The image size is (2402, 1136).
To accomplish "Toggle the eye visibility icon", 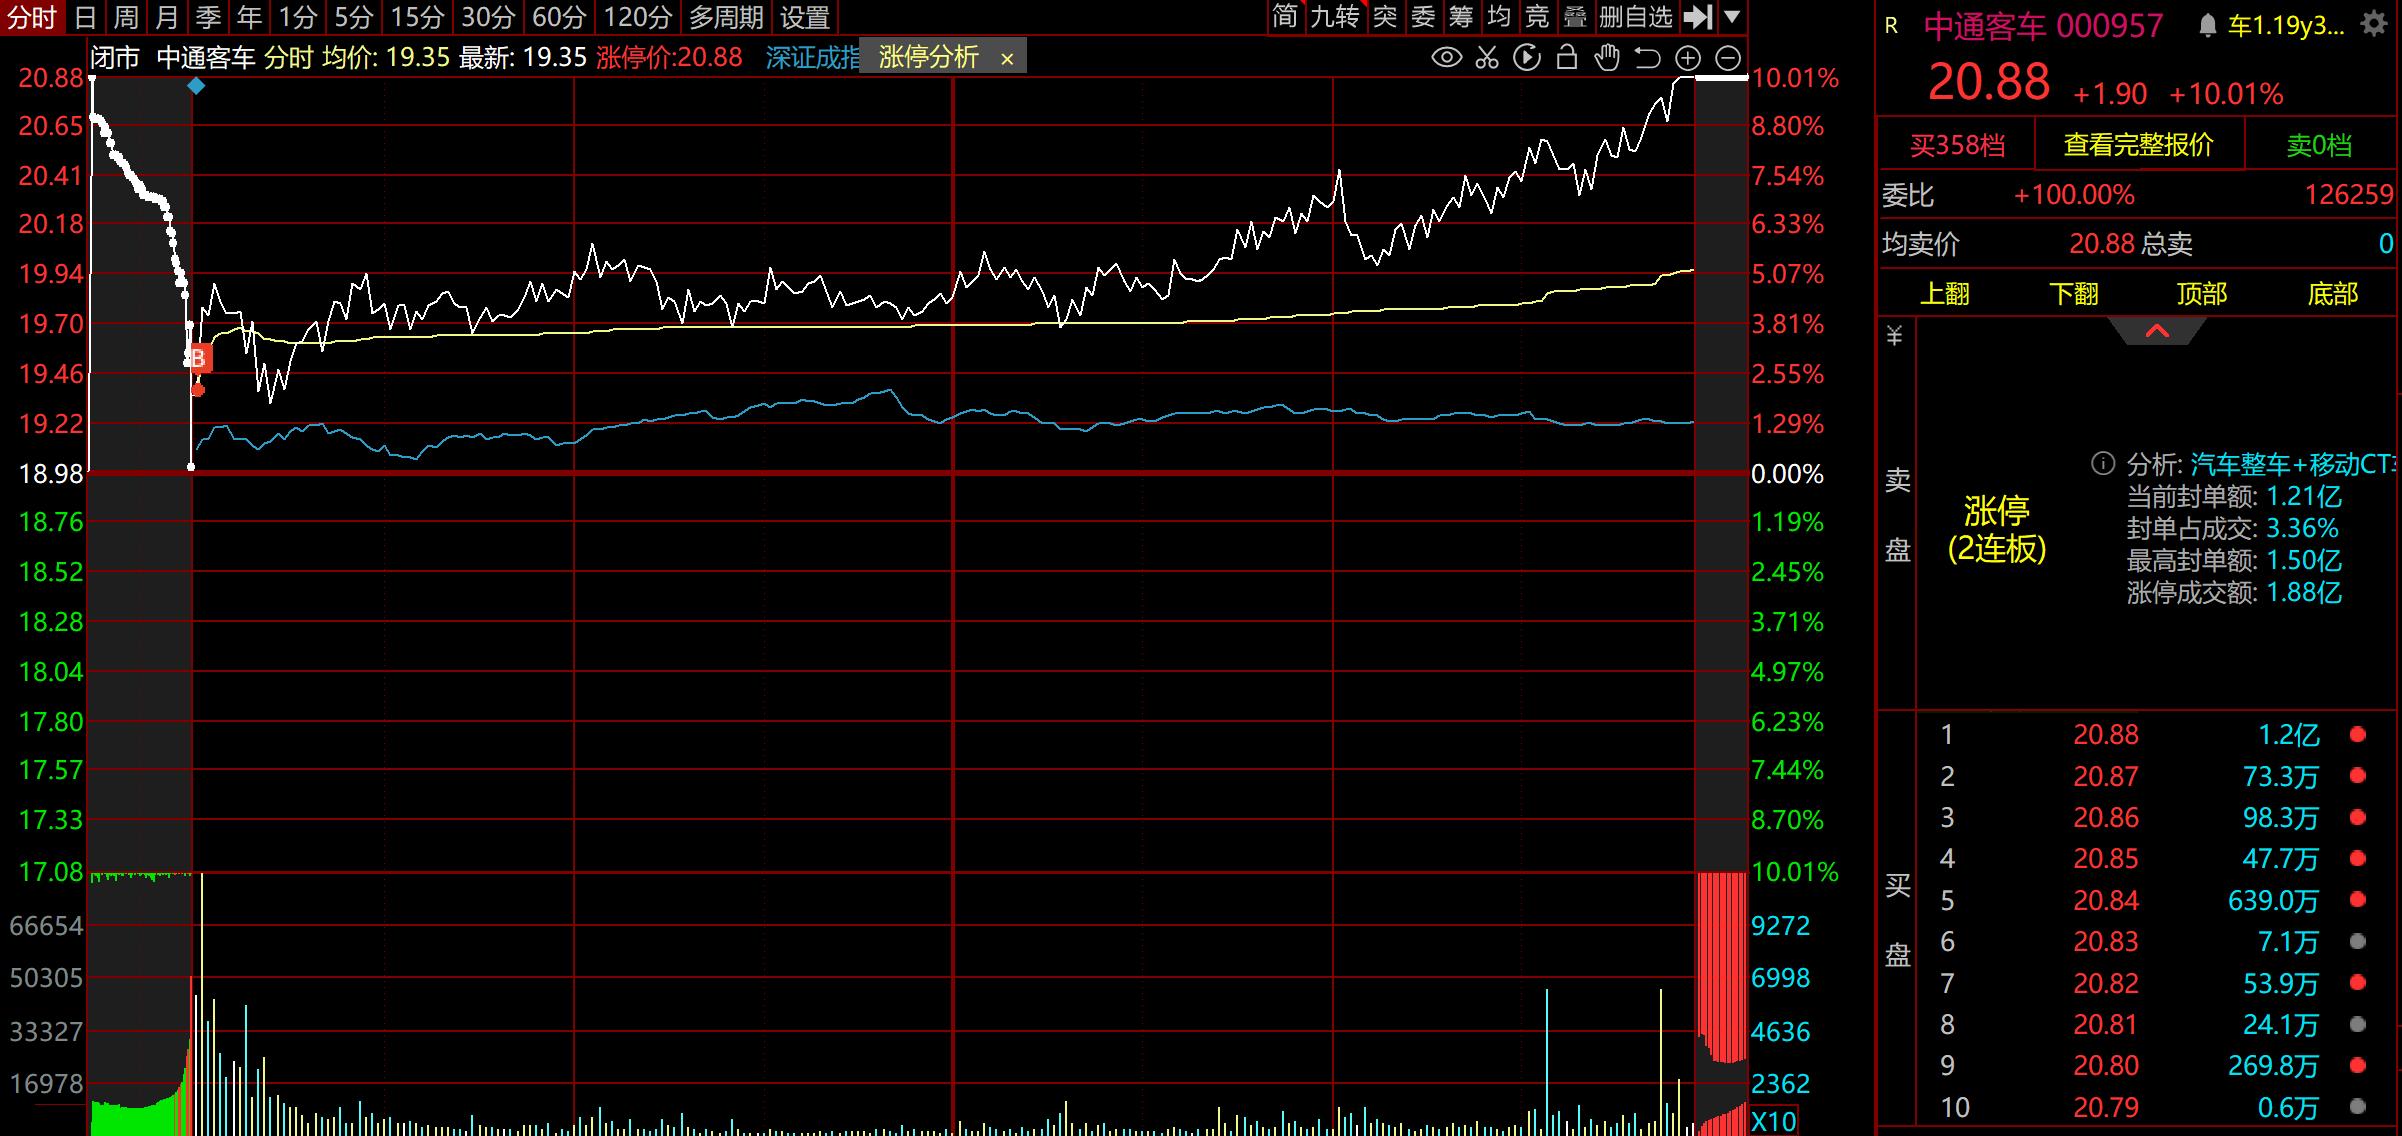I will [x=1446, y=58].
